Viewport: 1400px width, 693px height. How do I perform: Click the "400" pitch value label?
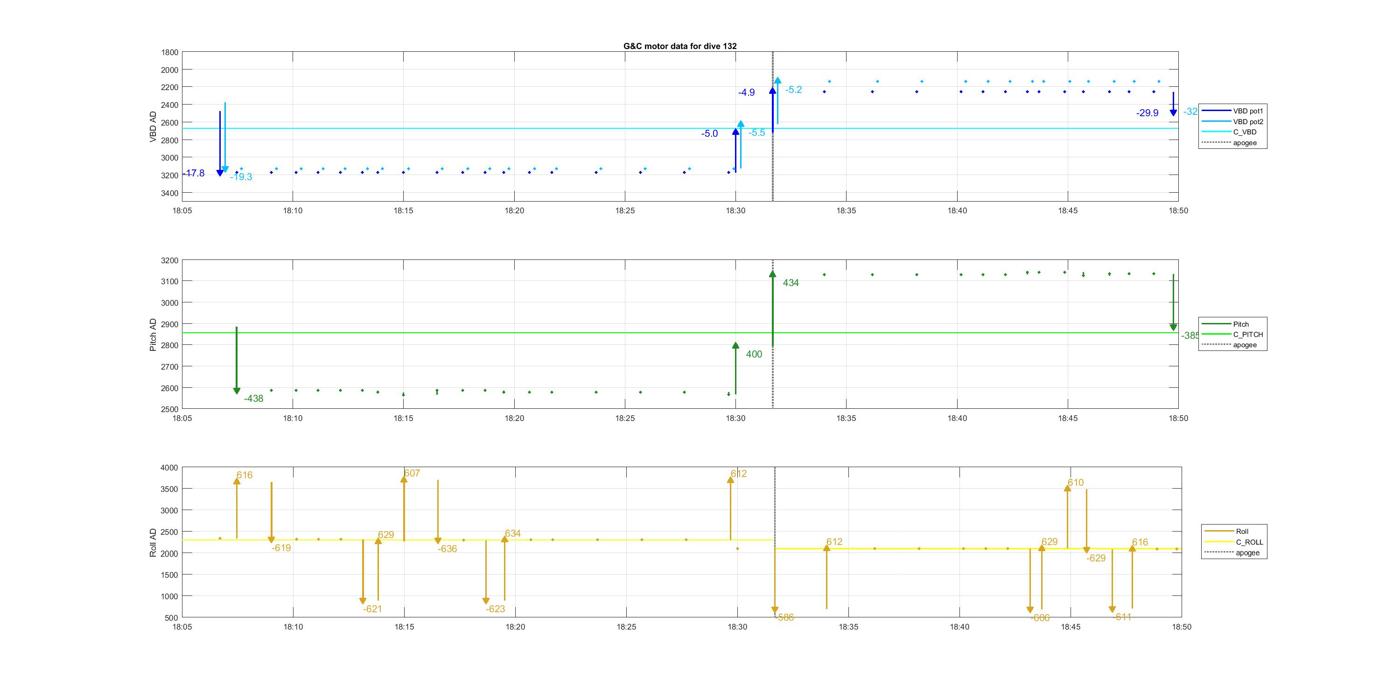coord(754,354)
